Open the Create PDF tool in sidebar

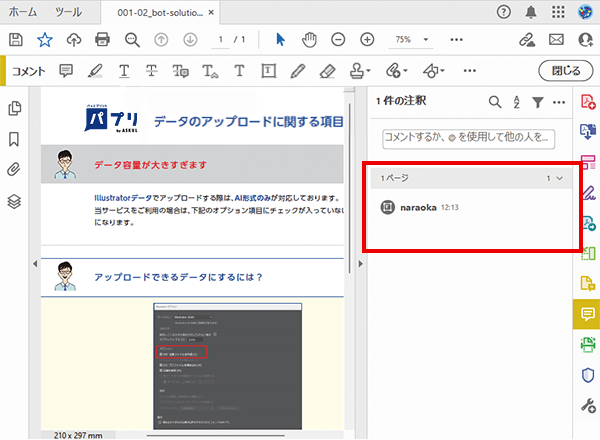tap(588, 102)
